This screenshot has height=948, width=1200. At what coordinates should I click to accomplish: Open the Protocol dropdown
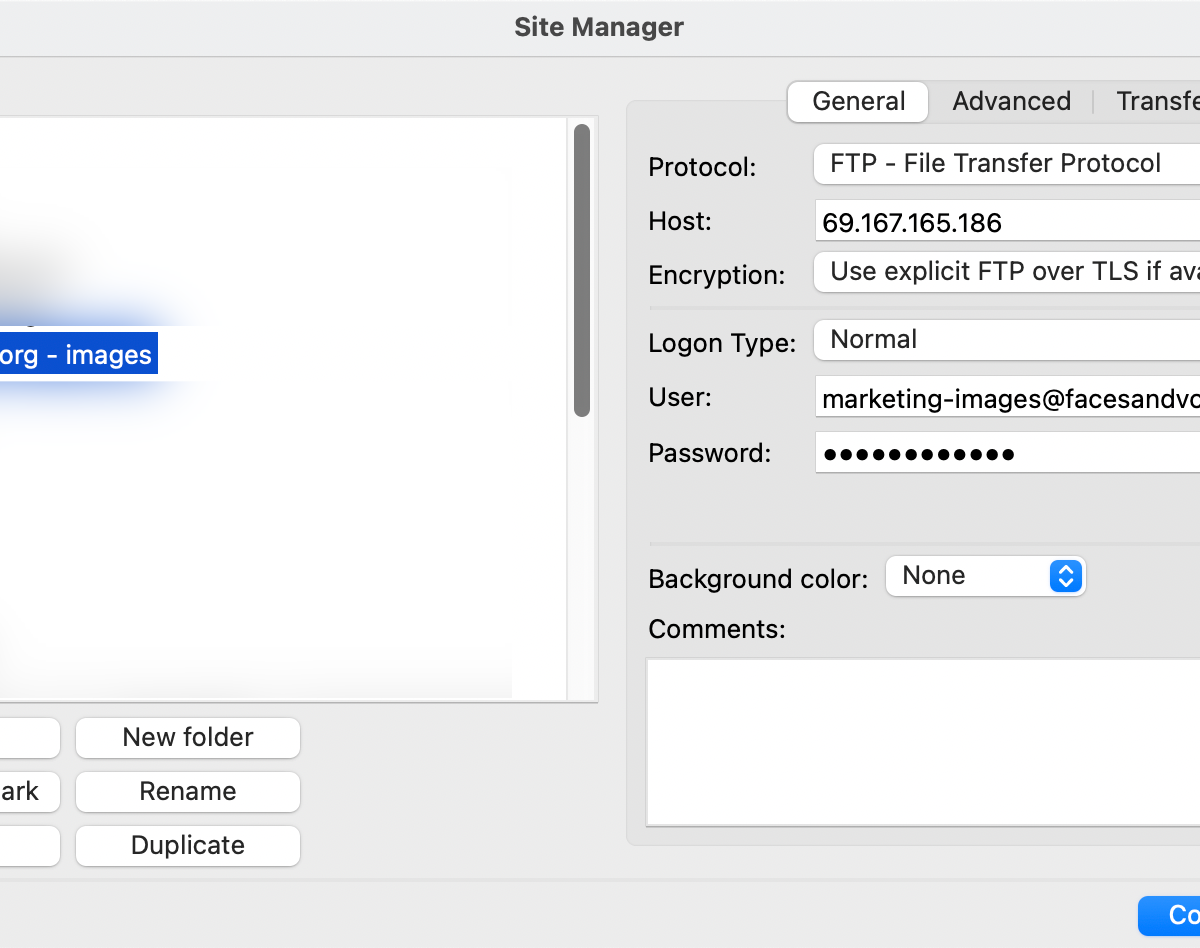(x=1006, y=164)
